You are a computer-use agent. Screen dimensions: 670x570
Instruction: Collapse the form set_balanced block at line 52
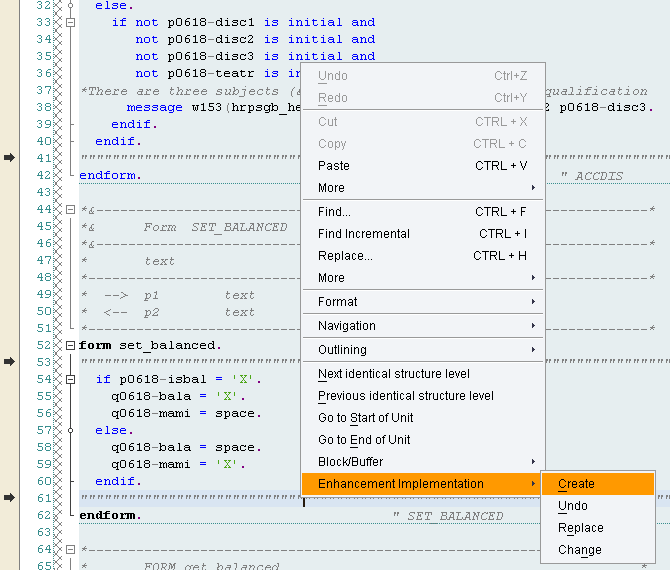71,345
